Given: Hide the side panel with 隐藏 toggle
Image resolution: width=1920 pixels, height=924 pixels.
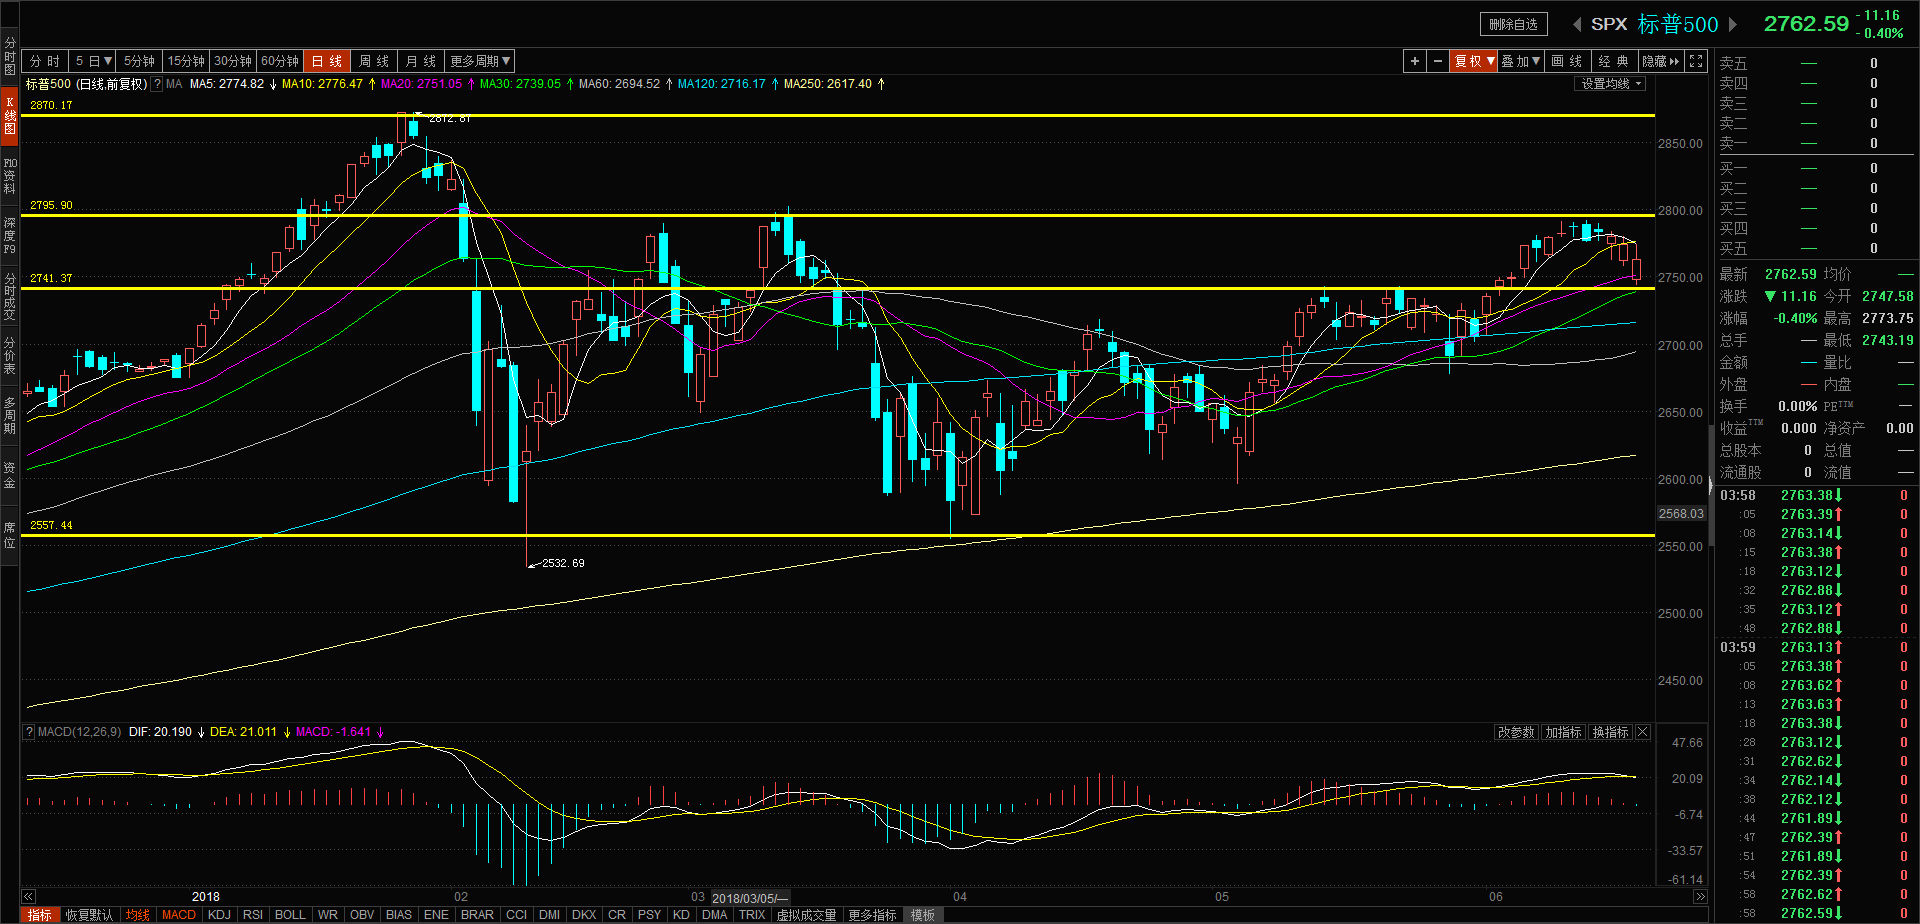Looking at the screenshot, I should coord(1660,62).
